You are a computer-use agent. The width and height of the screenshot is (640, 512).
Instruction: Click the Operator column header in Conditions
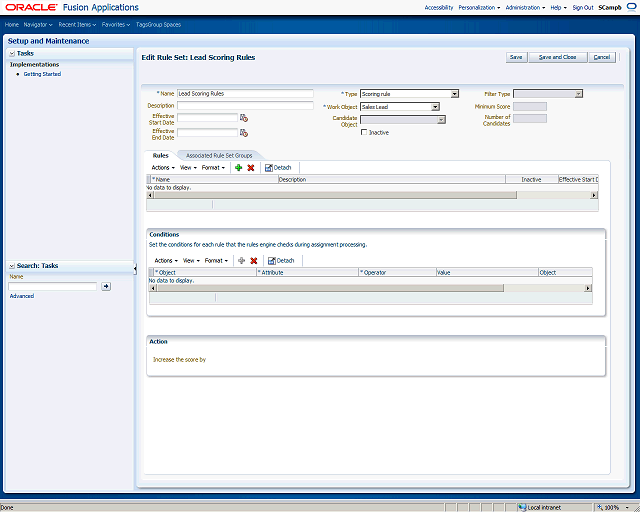(x=397, y=272)
